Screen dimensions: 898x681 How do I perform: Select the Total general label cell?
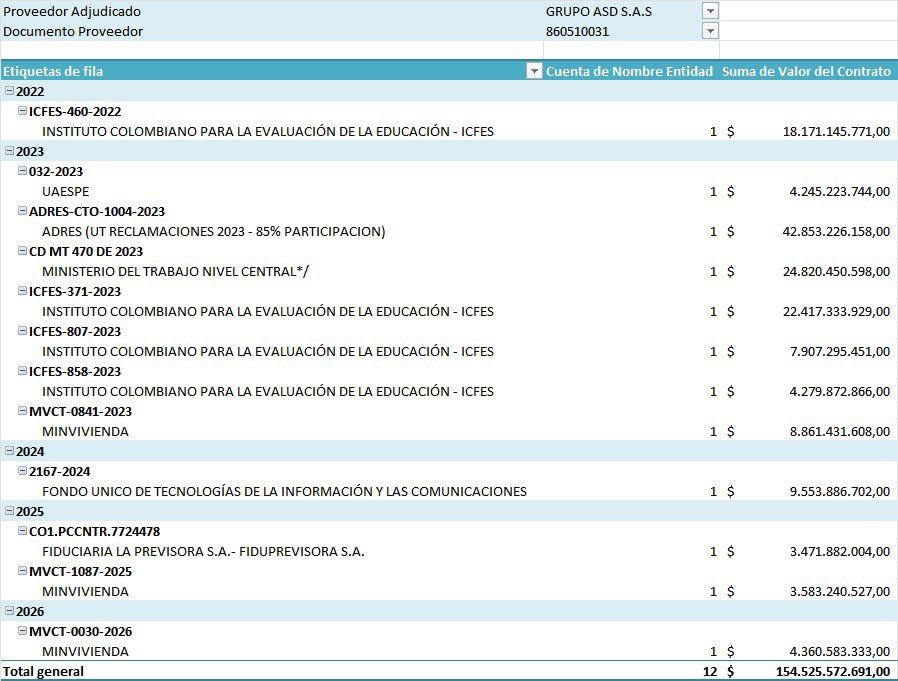point(272,671)
